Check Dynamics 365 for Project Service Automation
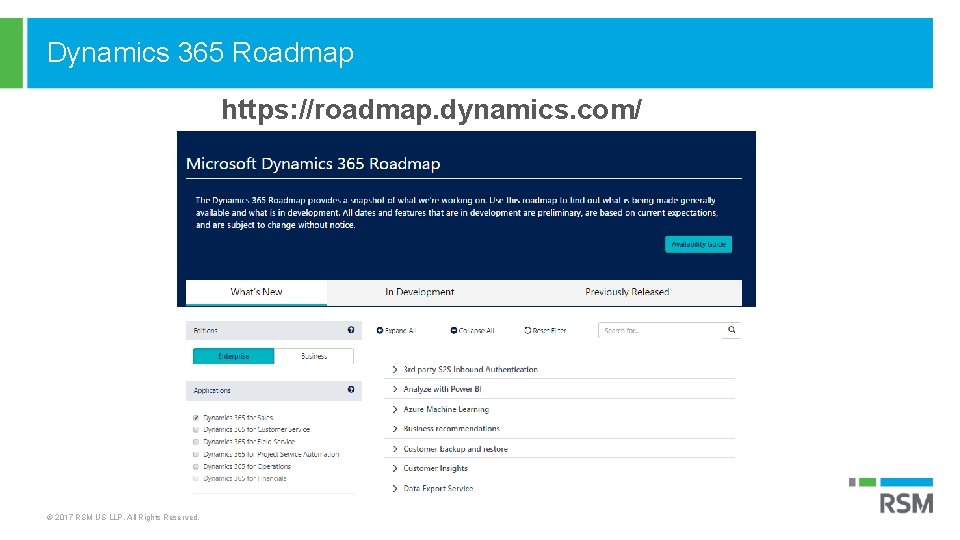This screenshot has height=540, width=960. point(196,454)
